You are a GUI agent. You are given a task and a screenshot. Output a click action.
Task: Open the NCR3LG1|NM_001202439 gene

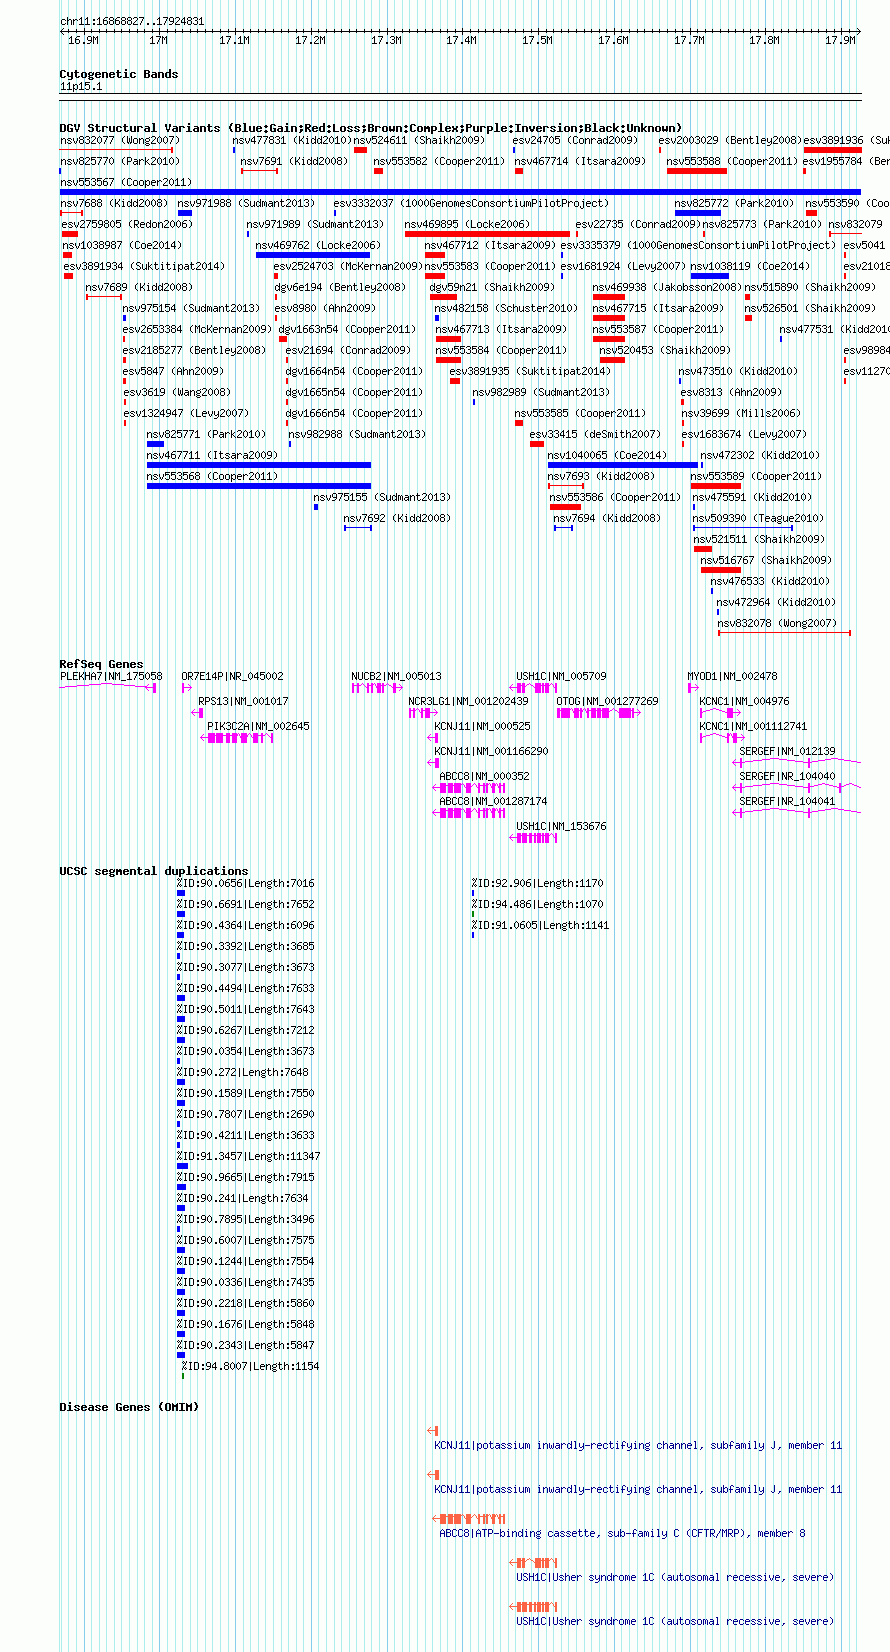[x=468, y=701]
